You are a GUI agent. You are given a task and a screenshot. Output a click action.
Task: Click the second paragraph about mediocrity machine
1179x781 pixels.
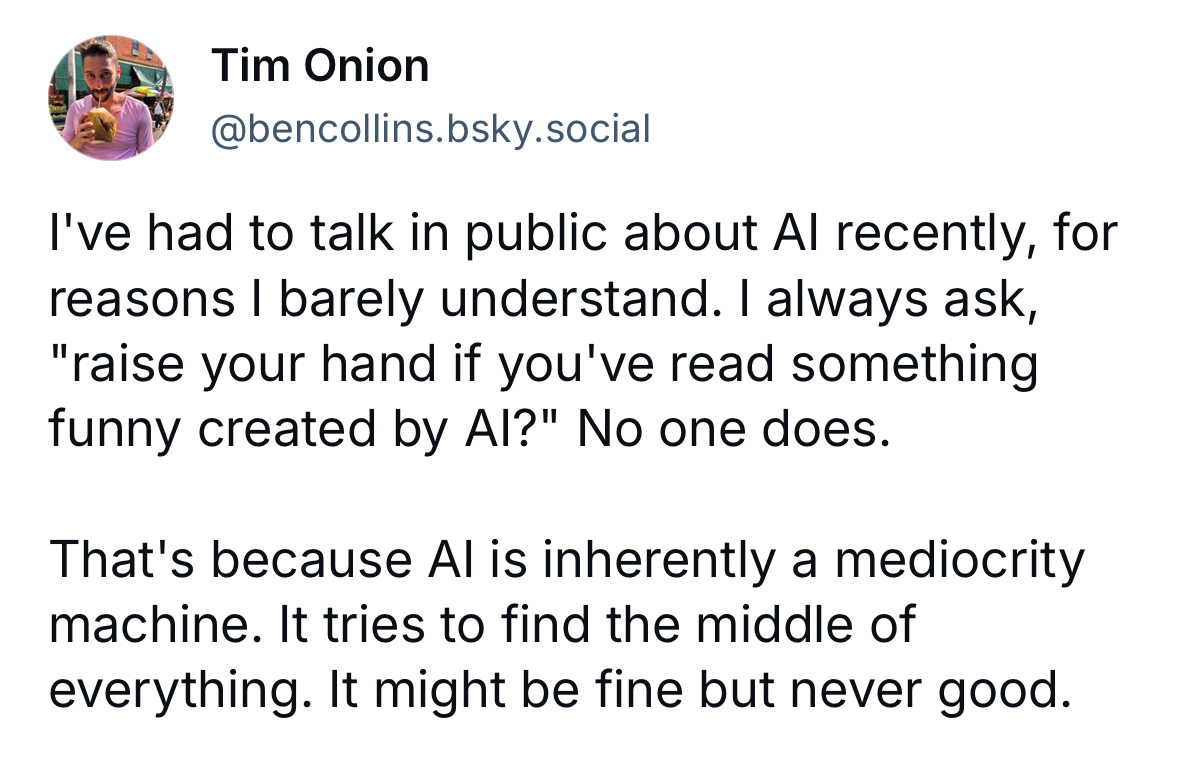tap(566, 624)
